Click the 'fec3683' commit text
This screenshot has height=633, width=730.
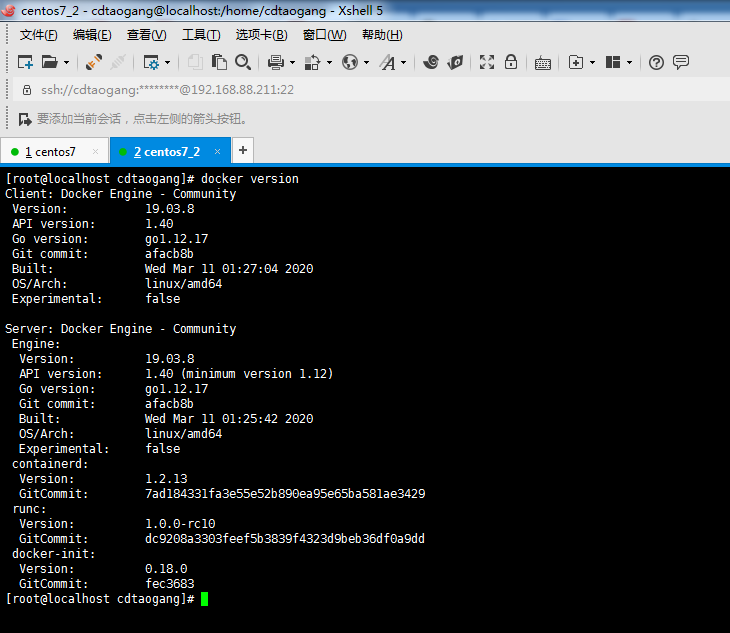tap(170, 584)
